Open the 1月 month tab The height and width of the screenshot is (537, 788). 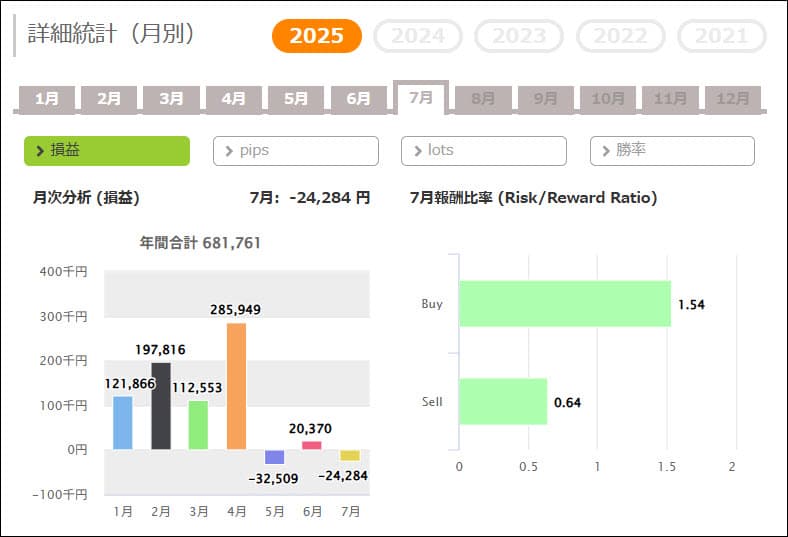click(47, 99)
